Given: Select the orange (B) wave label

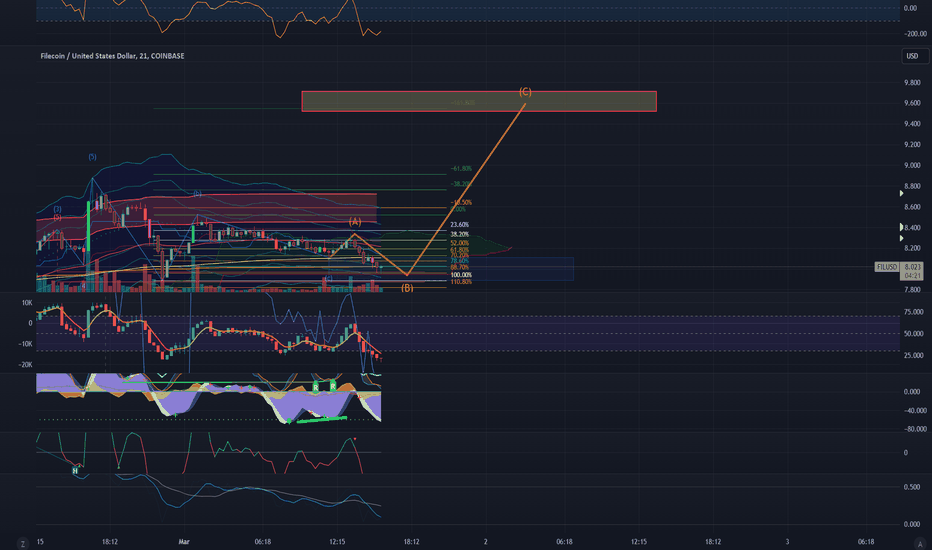Looking at the screenshot, I should [407, 288].
